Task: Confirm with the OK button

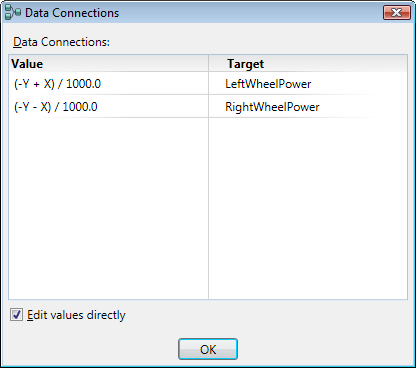Action: tap(208, 349)
